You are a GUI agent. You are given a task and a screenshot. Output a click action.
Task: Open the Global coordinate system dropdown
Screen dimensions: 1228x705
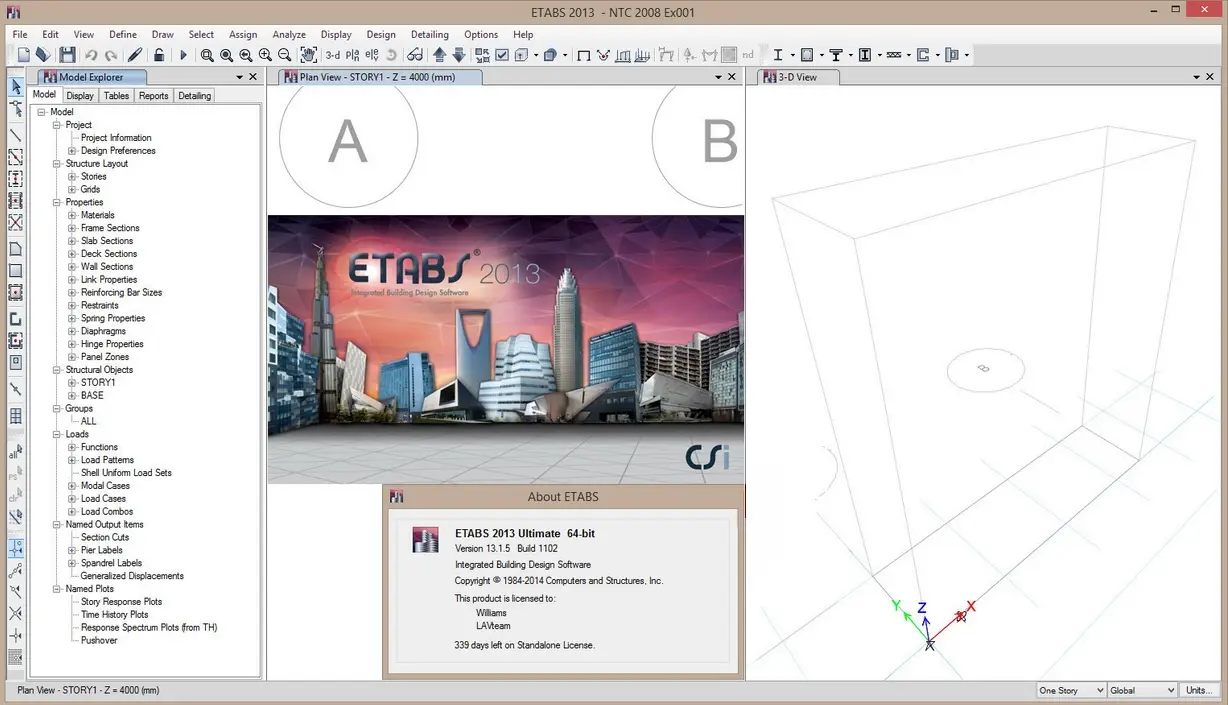[1143, 690]
